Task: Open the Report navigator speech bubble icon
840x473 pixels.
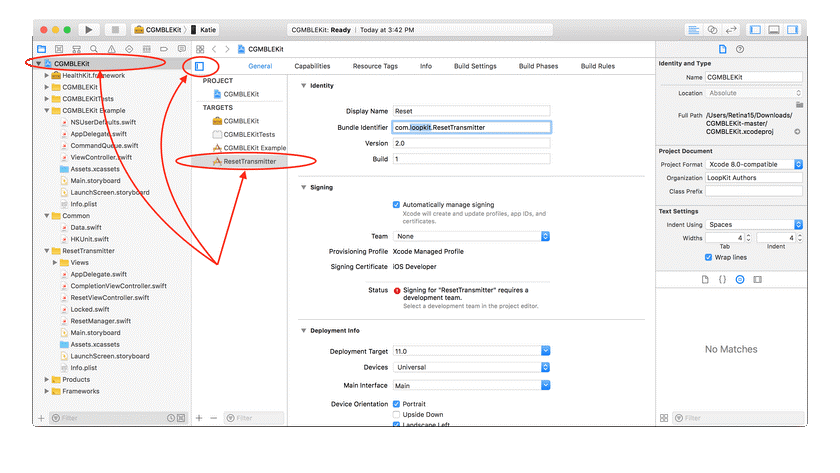Action: (x=182, y=49)
